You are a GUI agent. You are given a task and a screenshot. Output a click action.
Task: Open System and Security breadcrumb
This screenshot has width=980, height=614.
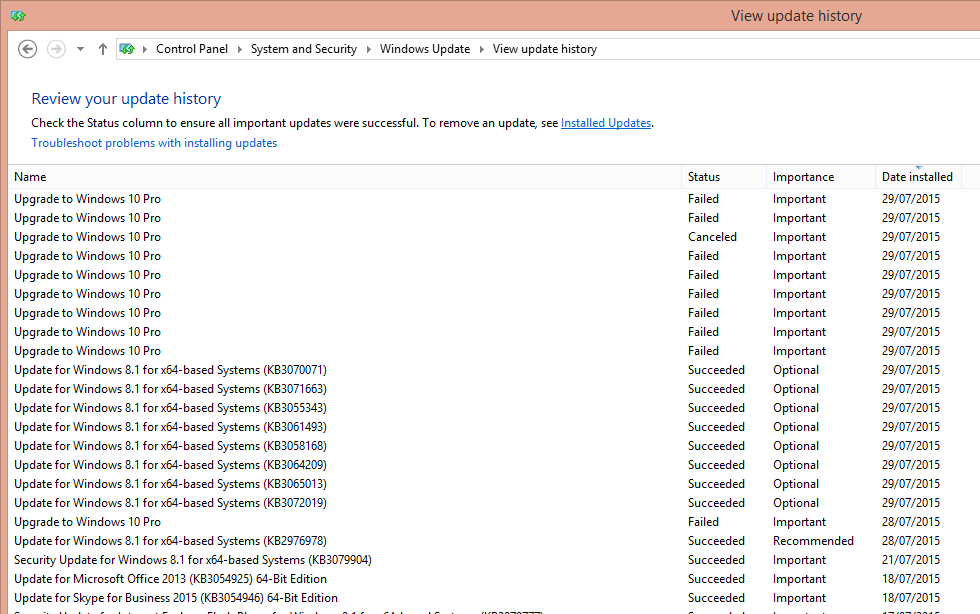[x=304, y=49]
